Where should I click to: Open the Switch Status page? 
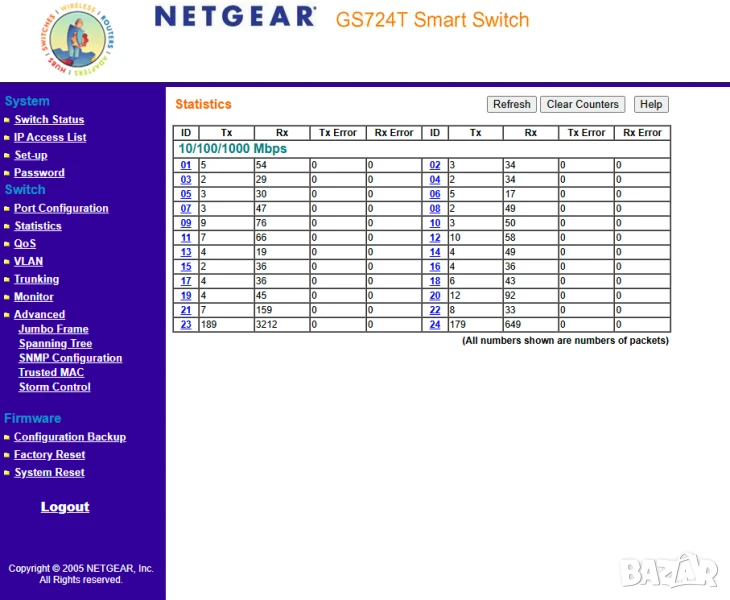coord(49,120)
